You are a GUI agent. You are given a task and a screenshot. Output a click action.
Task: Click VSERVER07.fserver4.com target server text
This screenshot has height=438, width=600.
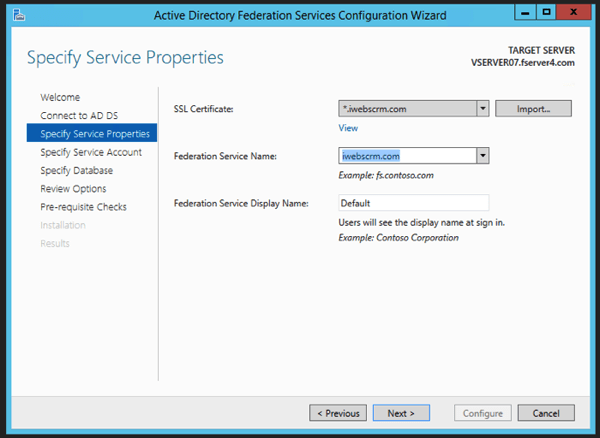pyautogui.click(x=523, y=63)
